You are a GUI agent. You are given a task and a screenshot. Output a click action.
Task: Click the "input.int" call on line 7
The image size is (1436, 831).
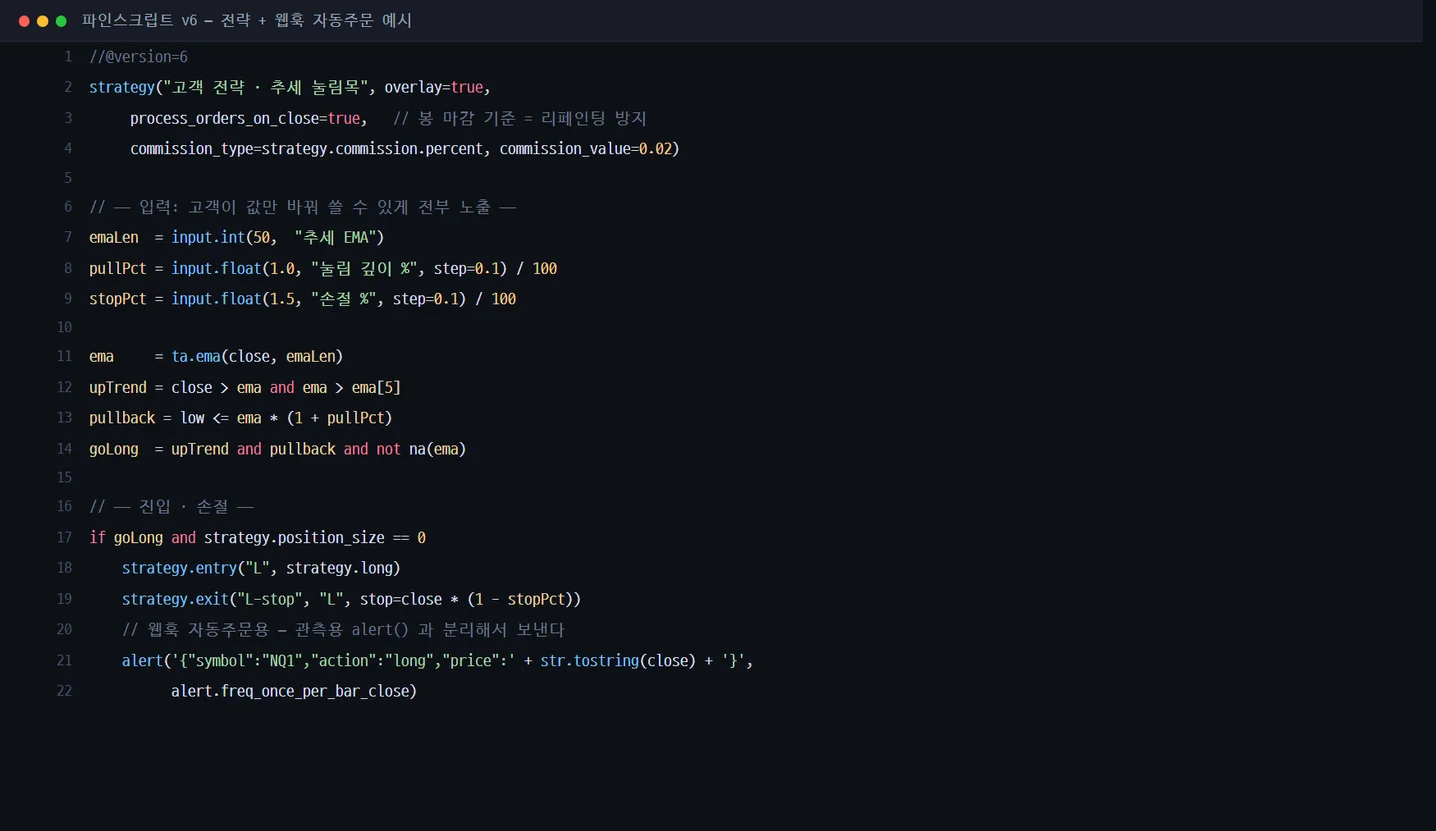208,237
